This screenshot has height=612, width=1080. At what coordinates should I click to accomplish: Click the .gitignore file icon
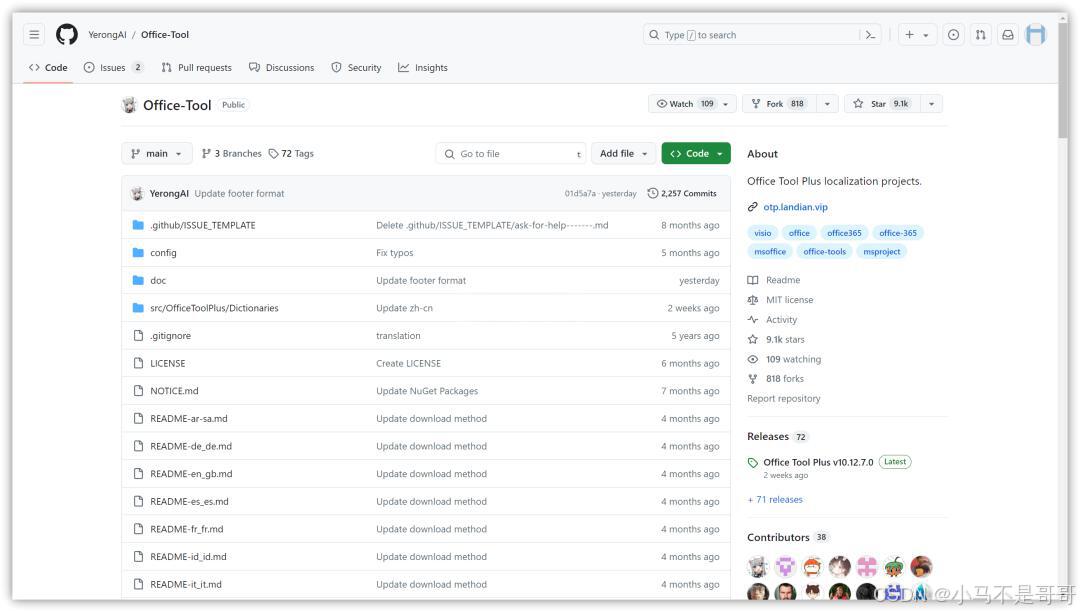[138, 335]
